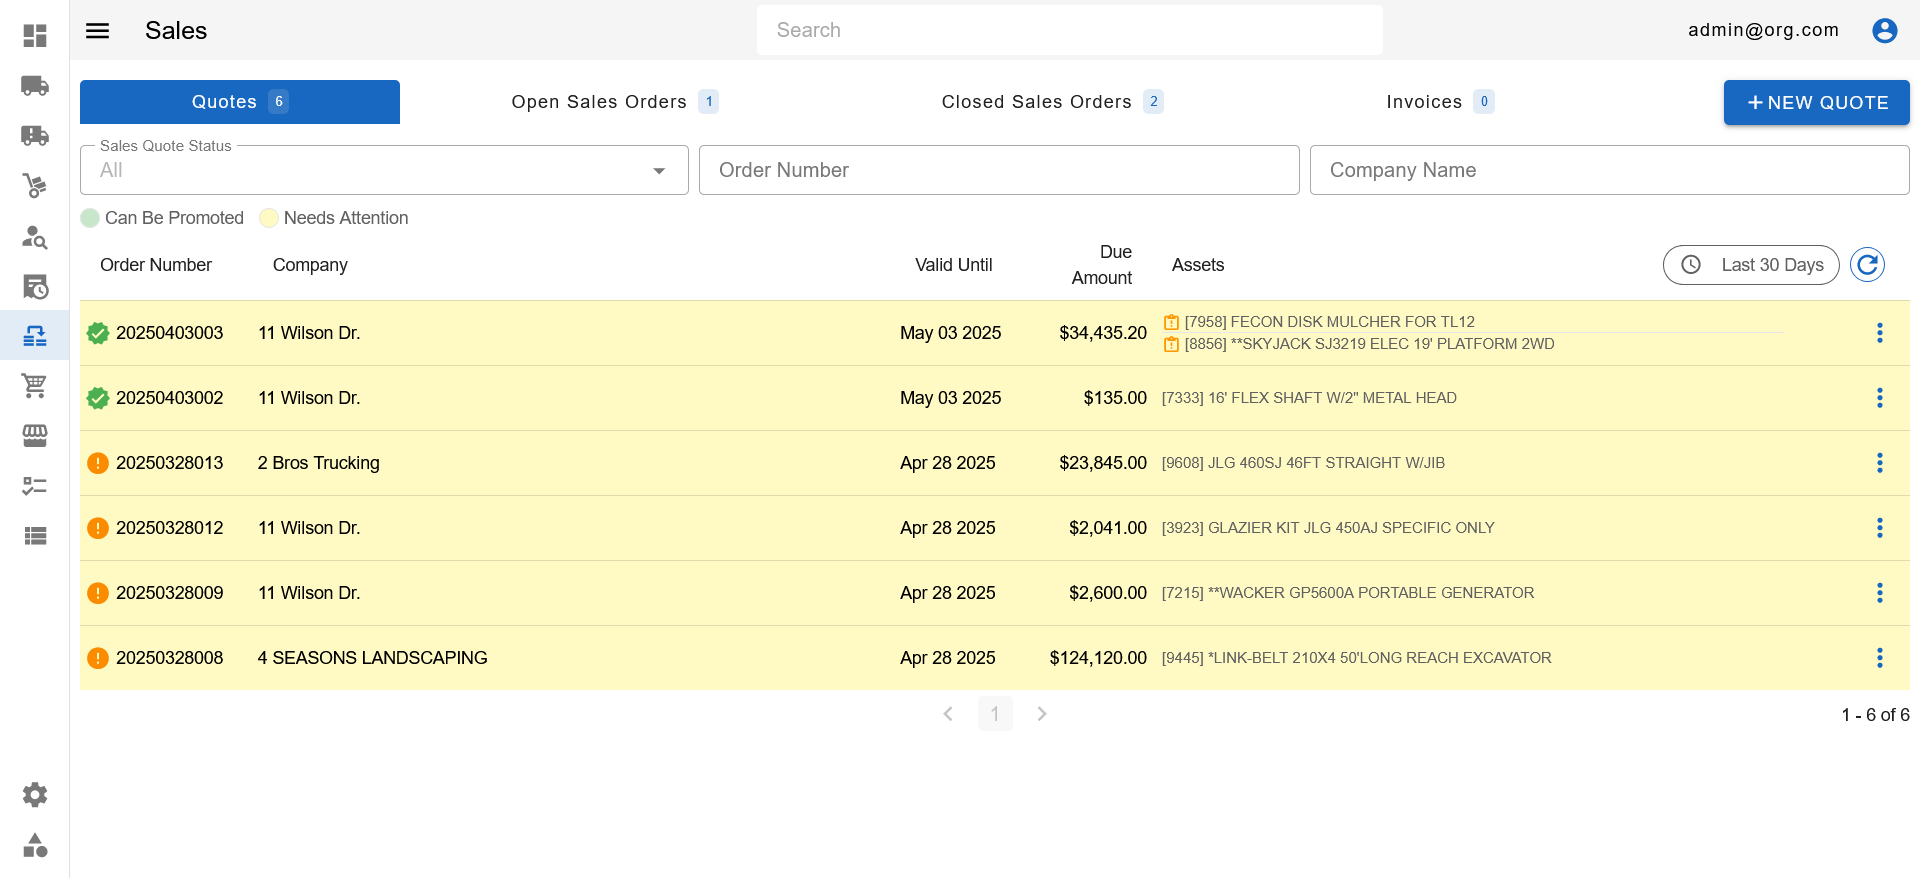Click asset LINK-BELT 210X4 LONG REACH EXCAVATOR
1920x878 pixels.
[x=1357, y=658]
